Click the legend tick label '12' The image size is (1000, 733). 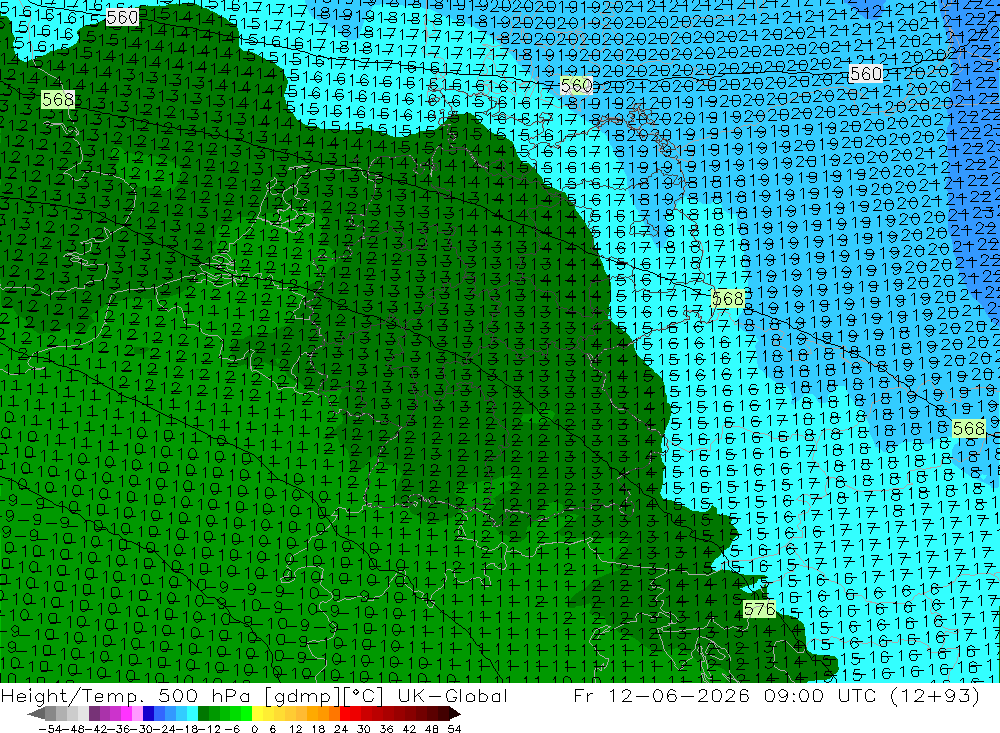click(x=295, y=729)
